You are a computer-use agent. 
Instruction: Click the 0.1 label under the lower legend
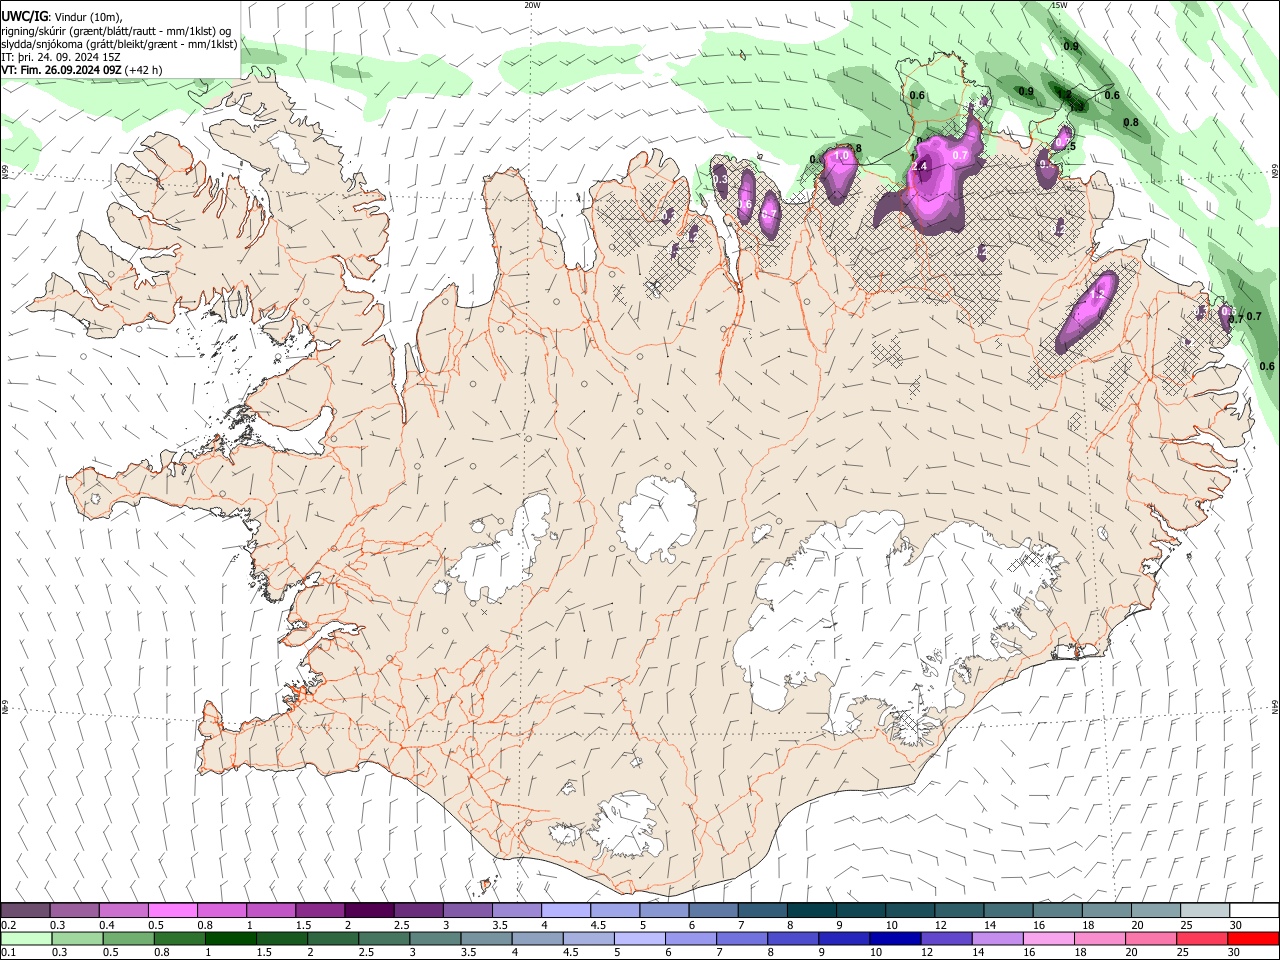click(8, 953)
